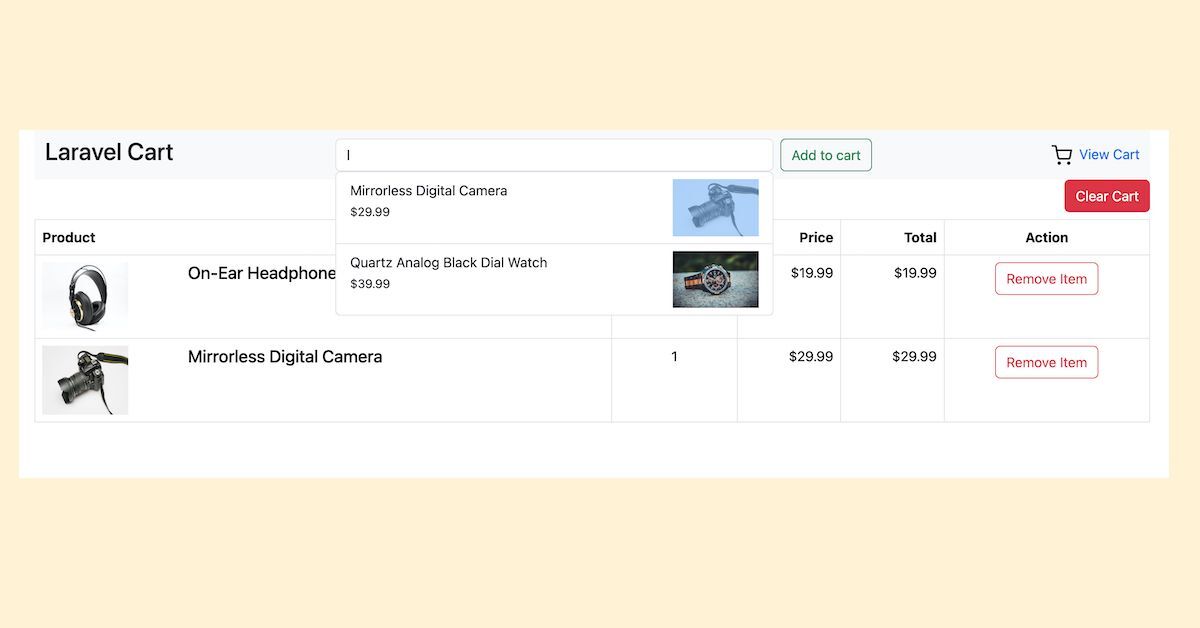Click the watch image in suggestions list
Viewport: 1200px width, 628px height.
(715, 279)
